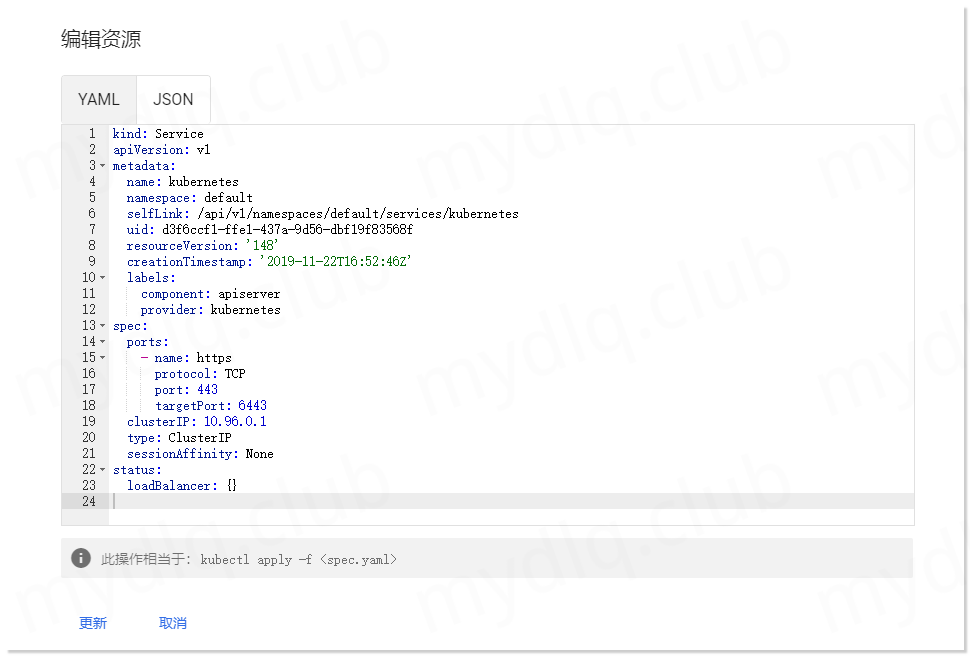Place cursor on 'kind: Service' line
This screenshot has width=970, height=656.
[158, 134]
